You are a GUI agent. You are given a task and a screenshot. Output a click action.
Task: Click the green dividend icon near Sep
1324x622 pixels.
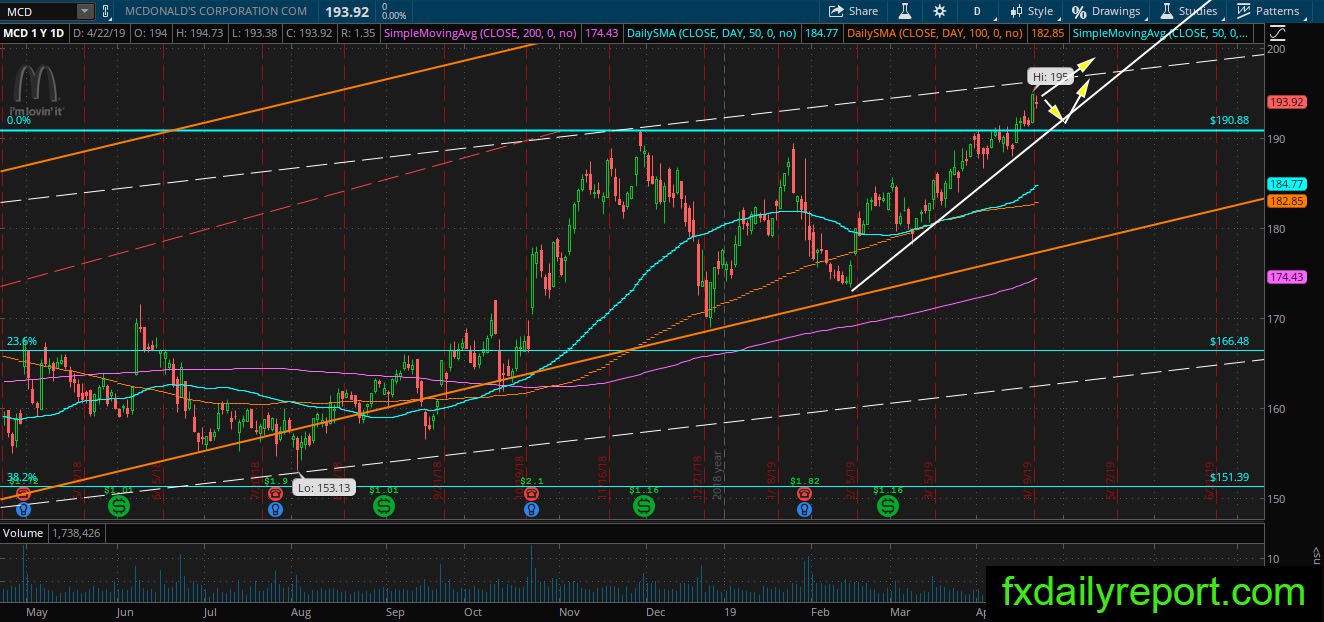[384, 507]
